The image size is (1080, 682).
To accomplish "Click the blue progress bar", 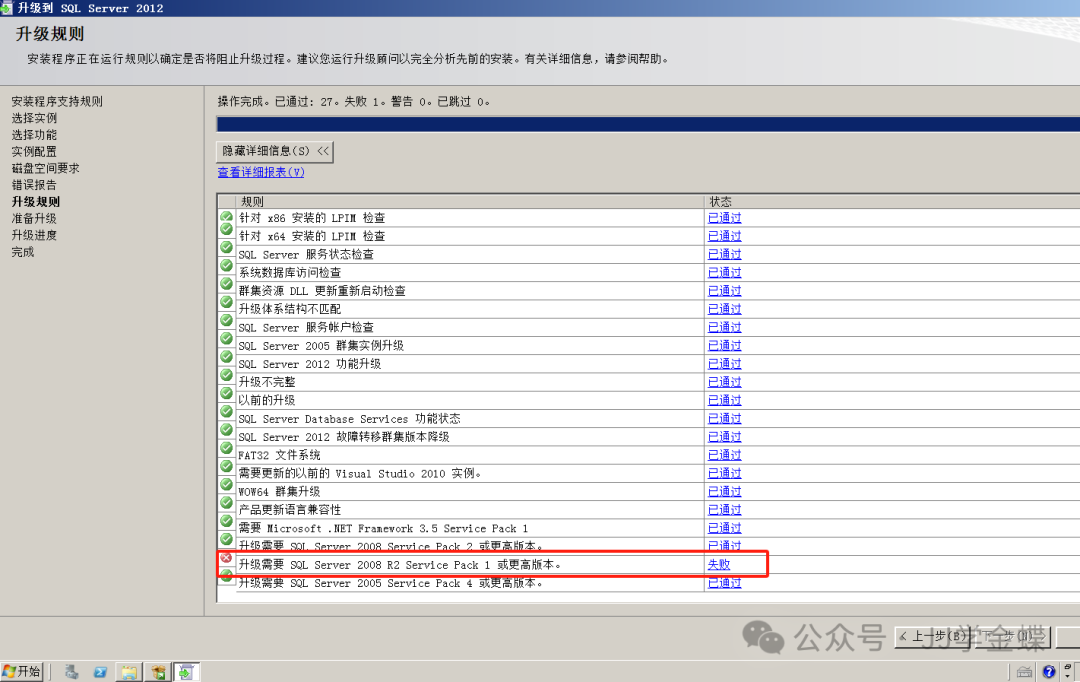I will tap(648, 124).
